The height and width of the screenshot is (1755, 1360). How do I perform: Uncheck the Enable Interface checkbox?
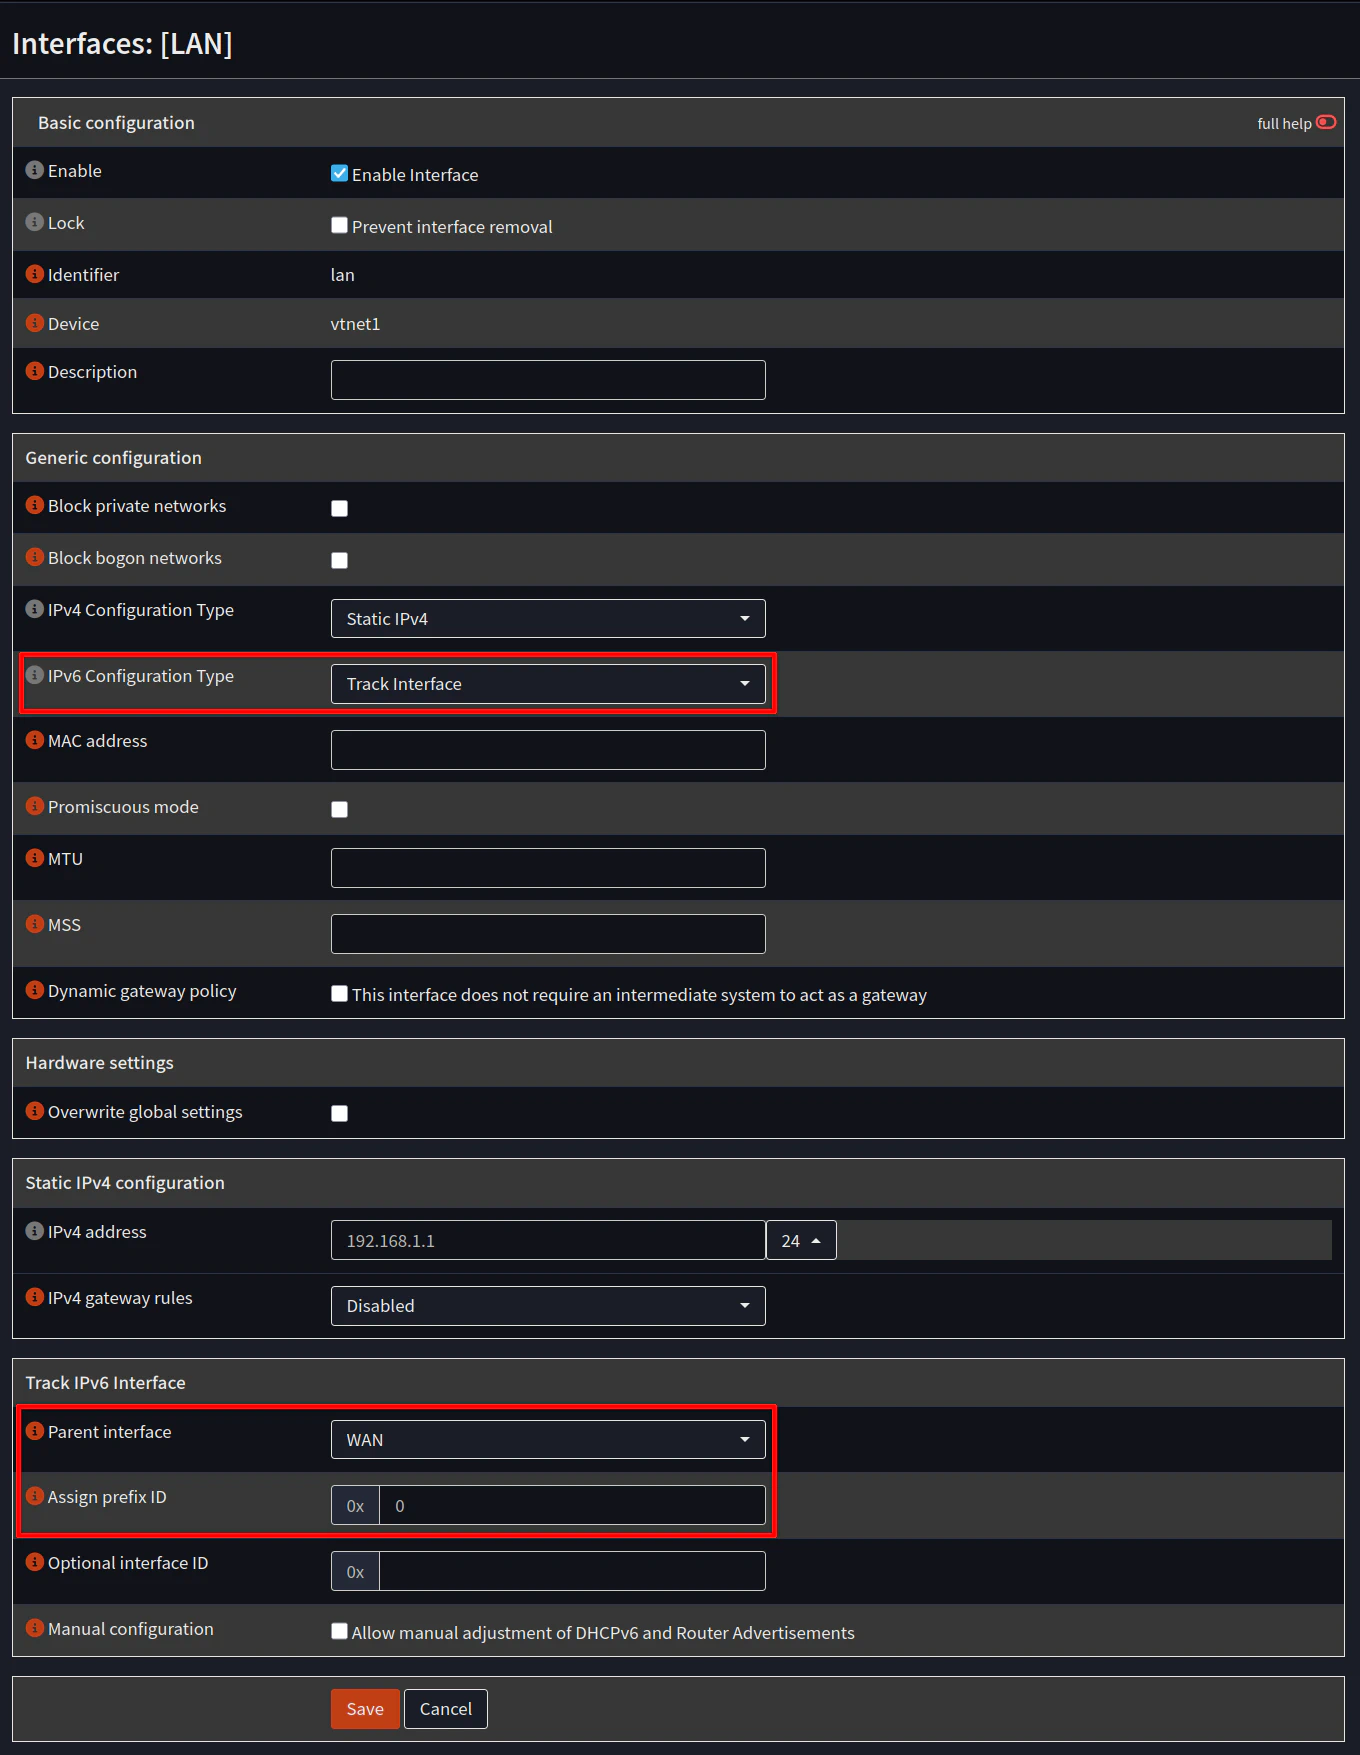coord(340,173)
